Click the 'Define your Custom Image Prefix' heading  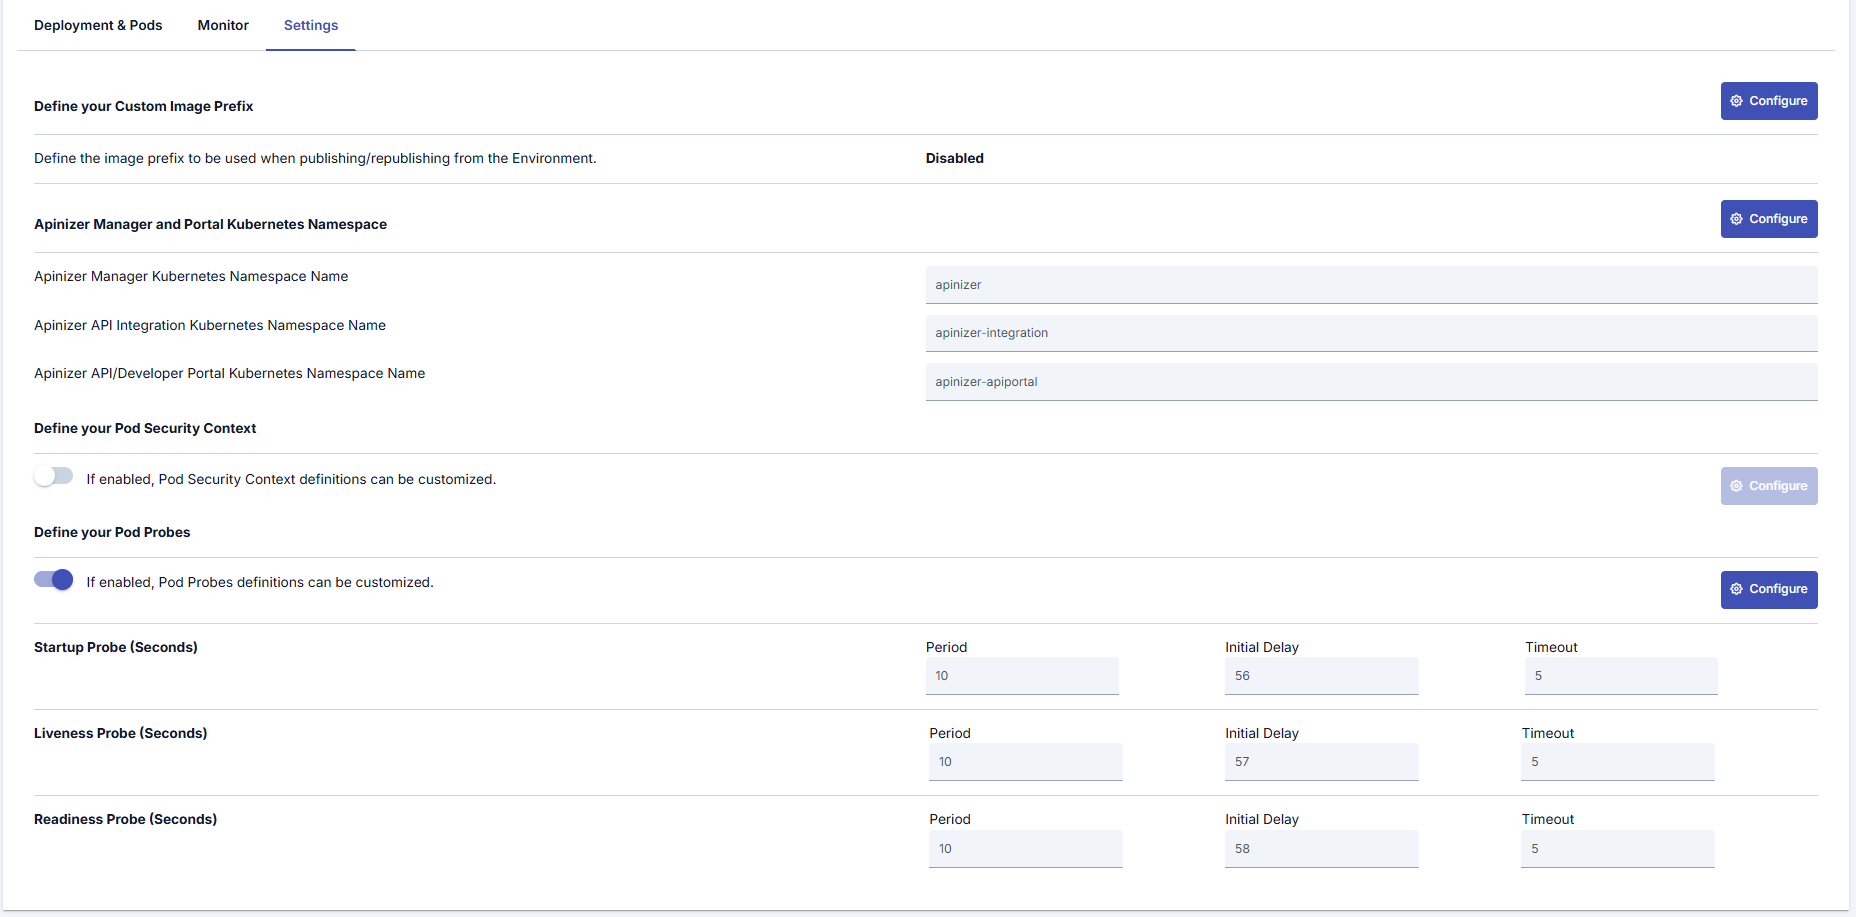pyautogui.click(x=143, y=106)
